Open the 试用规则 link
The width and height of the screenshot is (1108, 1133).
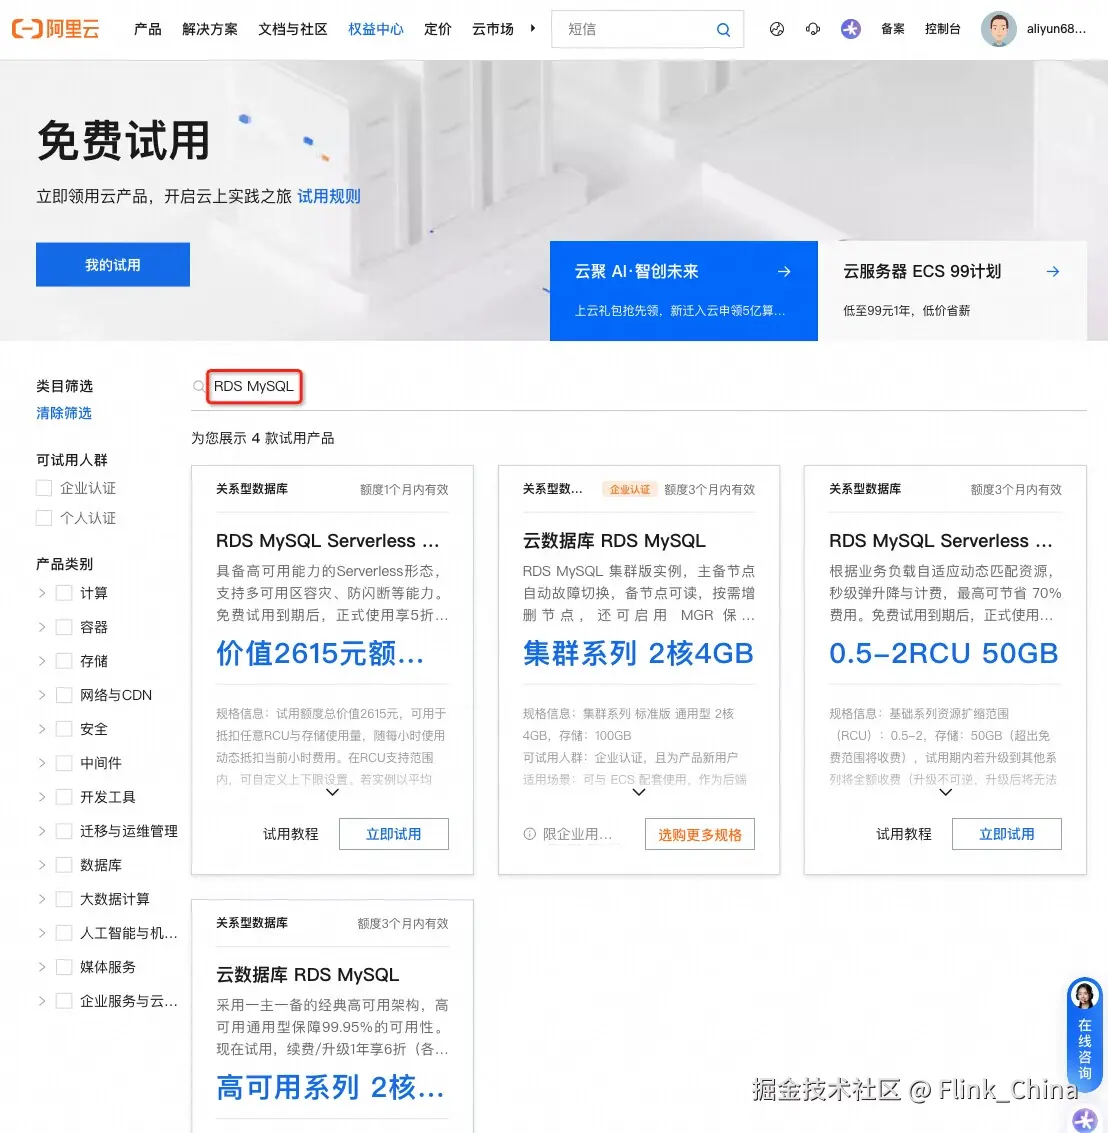click(329, 196)
